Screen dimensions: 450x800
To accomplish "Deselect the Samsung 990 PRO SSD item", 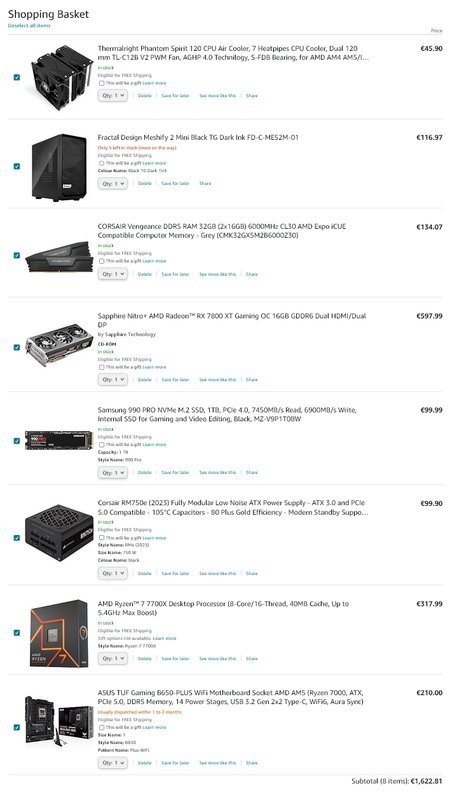I will pyautogui.click(x=17, y=441).
